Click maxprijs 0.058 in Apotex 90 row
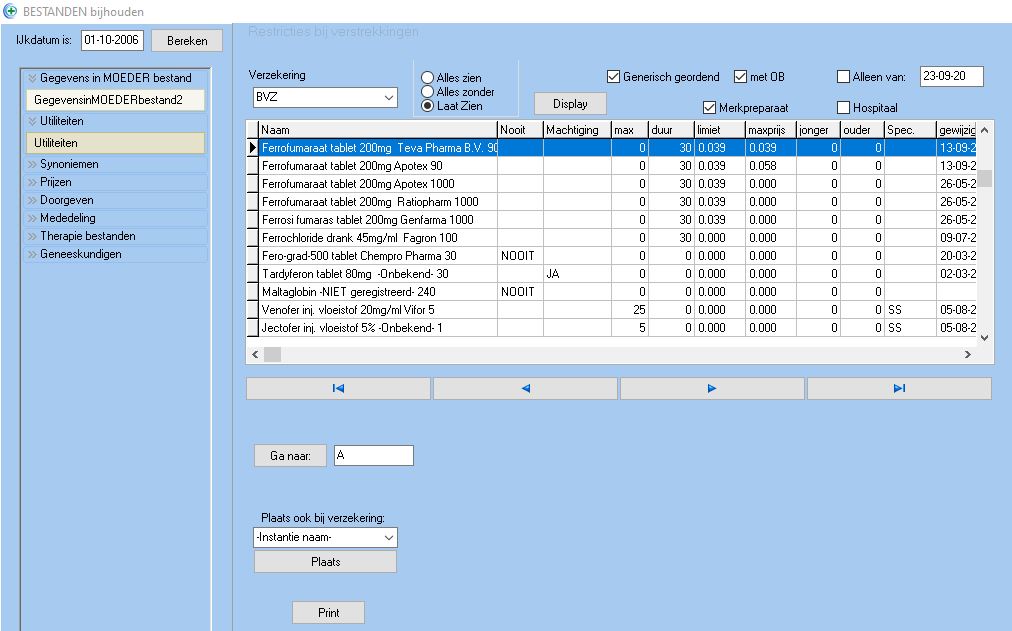Viewport: 1012px width, 631px height. coord(771,166)
